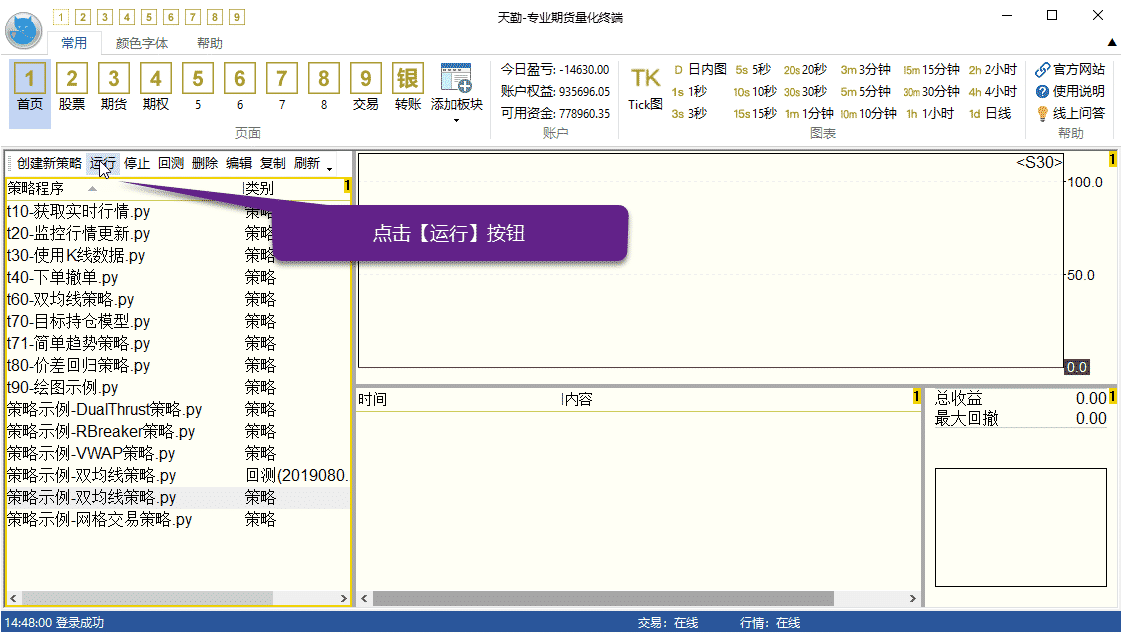Open the 交易 page icon
Screen dimensions: 1122x633
pyautogui.click(x=366, y=79)
